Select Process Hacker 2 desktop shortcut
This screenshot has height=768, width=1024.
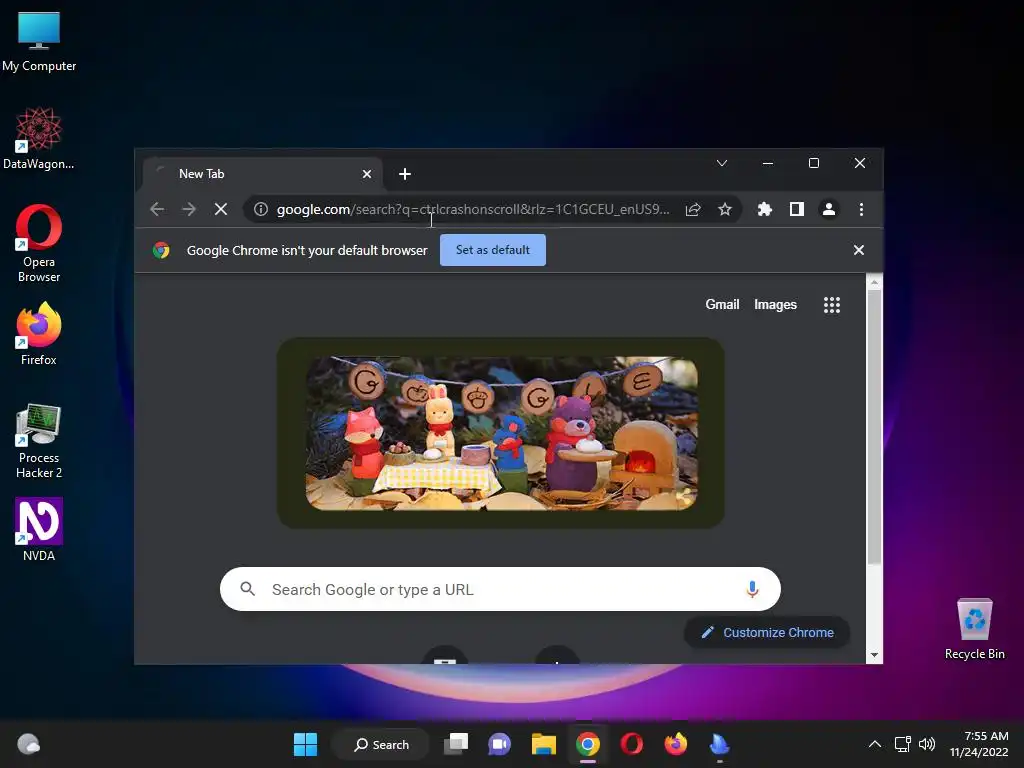click(39, 441)
